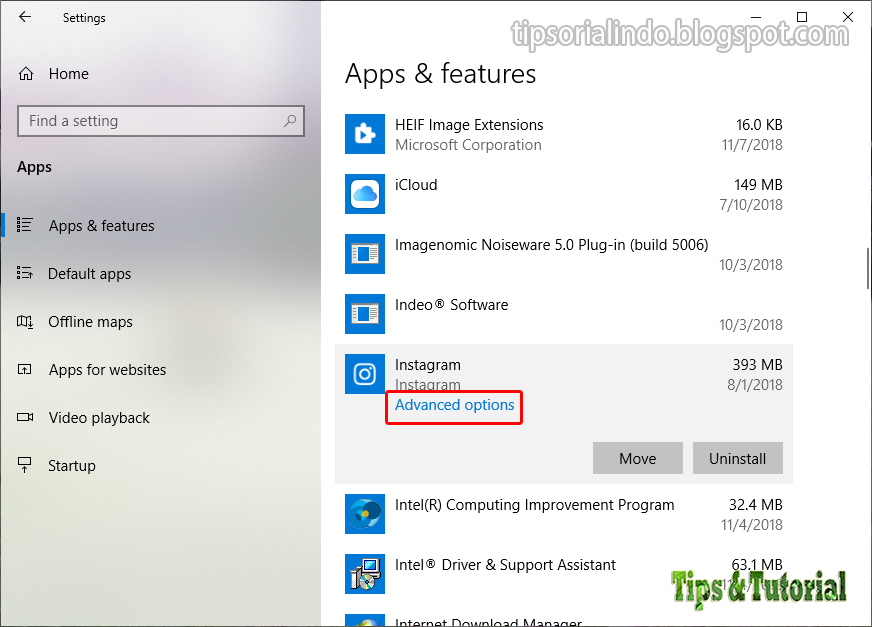Click the Indeo Software app icon
The height and width of the screenshot is (627, 872).
(x=365, y=314)
